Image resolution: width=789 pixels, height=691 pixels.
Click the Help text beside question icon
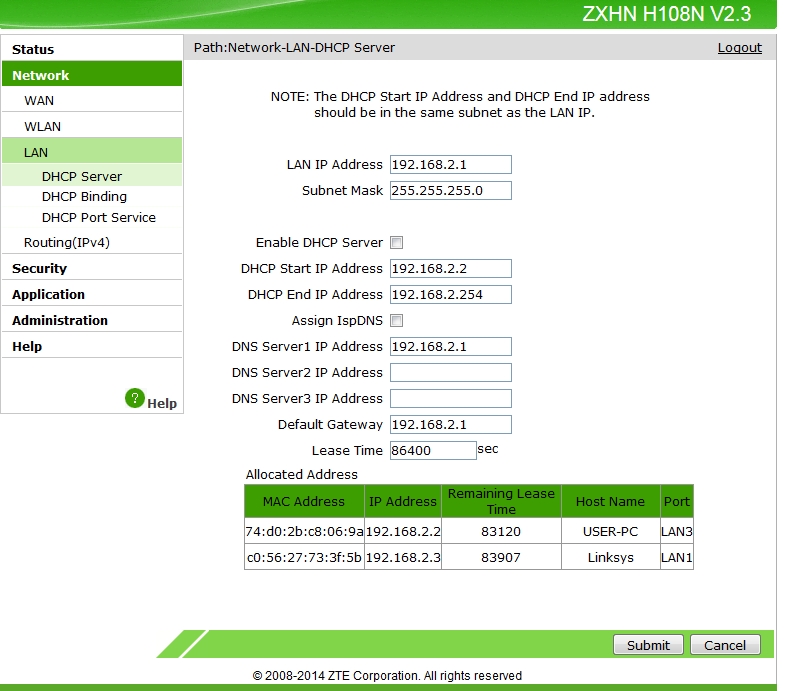coord(162,403)
